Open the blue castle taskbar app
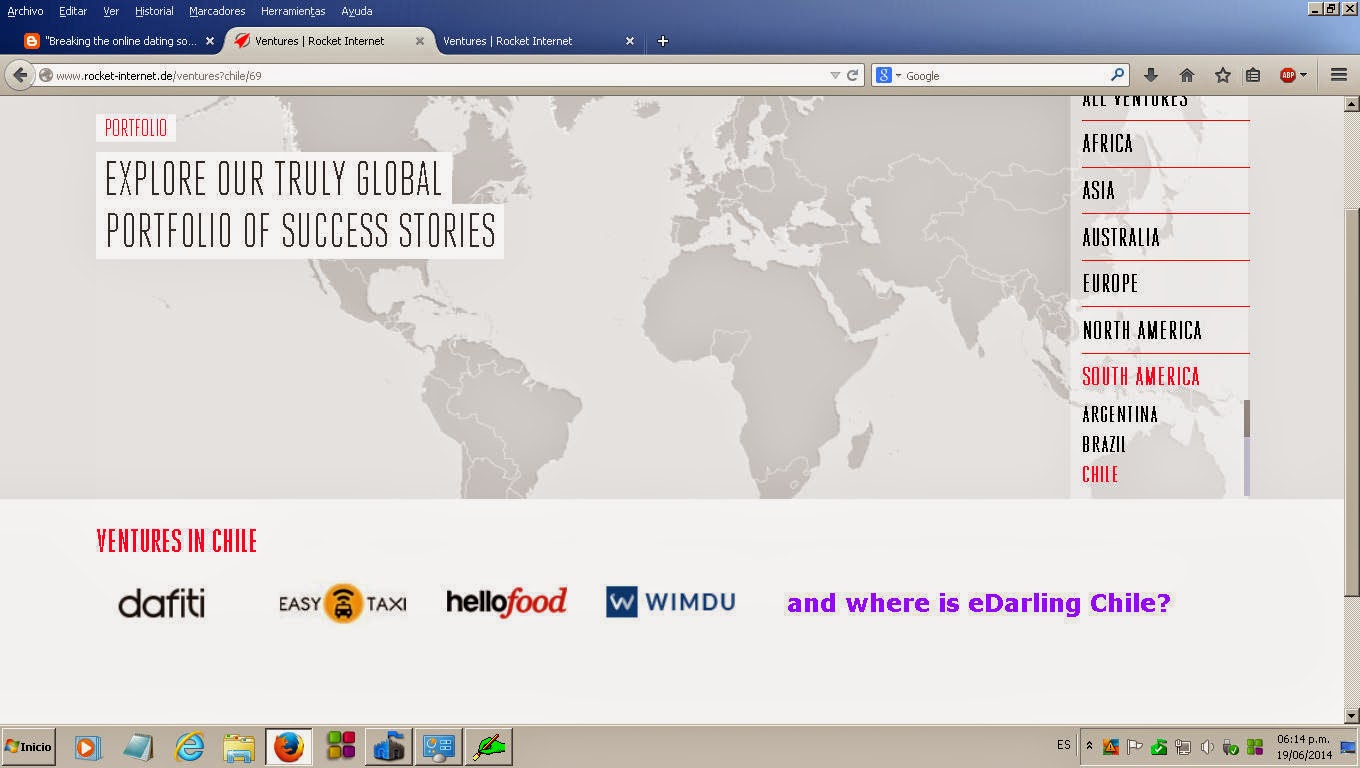The image size is (1360, 768). [388, 747]
